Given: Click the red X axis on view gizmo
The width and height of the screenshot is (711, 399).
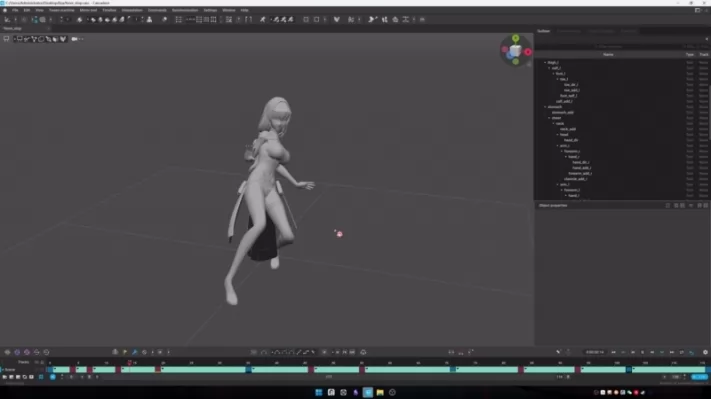Looking at the screenshot, I should (x=528, y=52).
